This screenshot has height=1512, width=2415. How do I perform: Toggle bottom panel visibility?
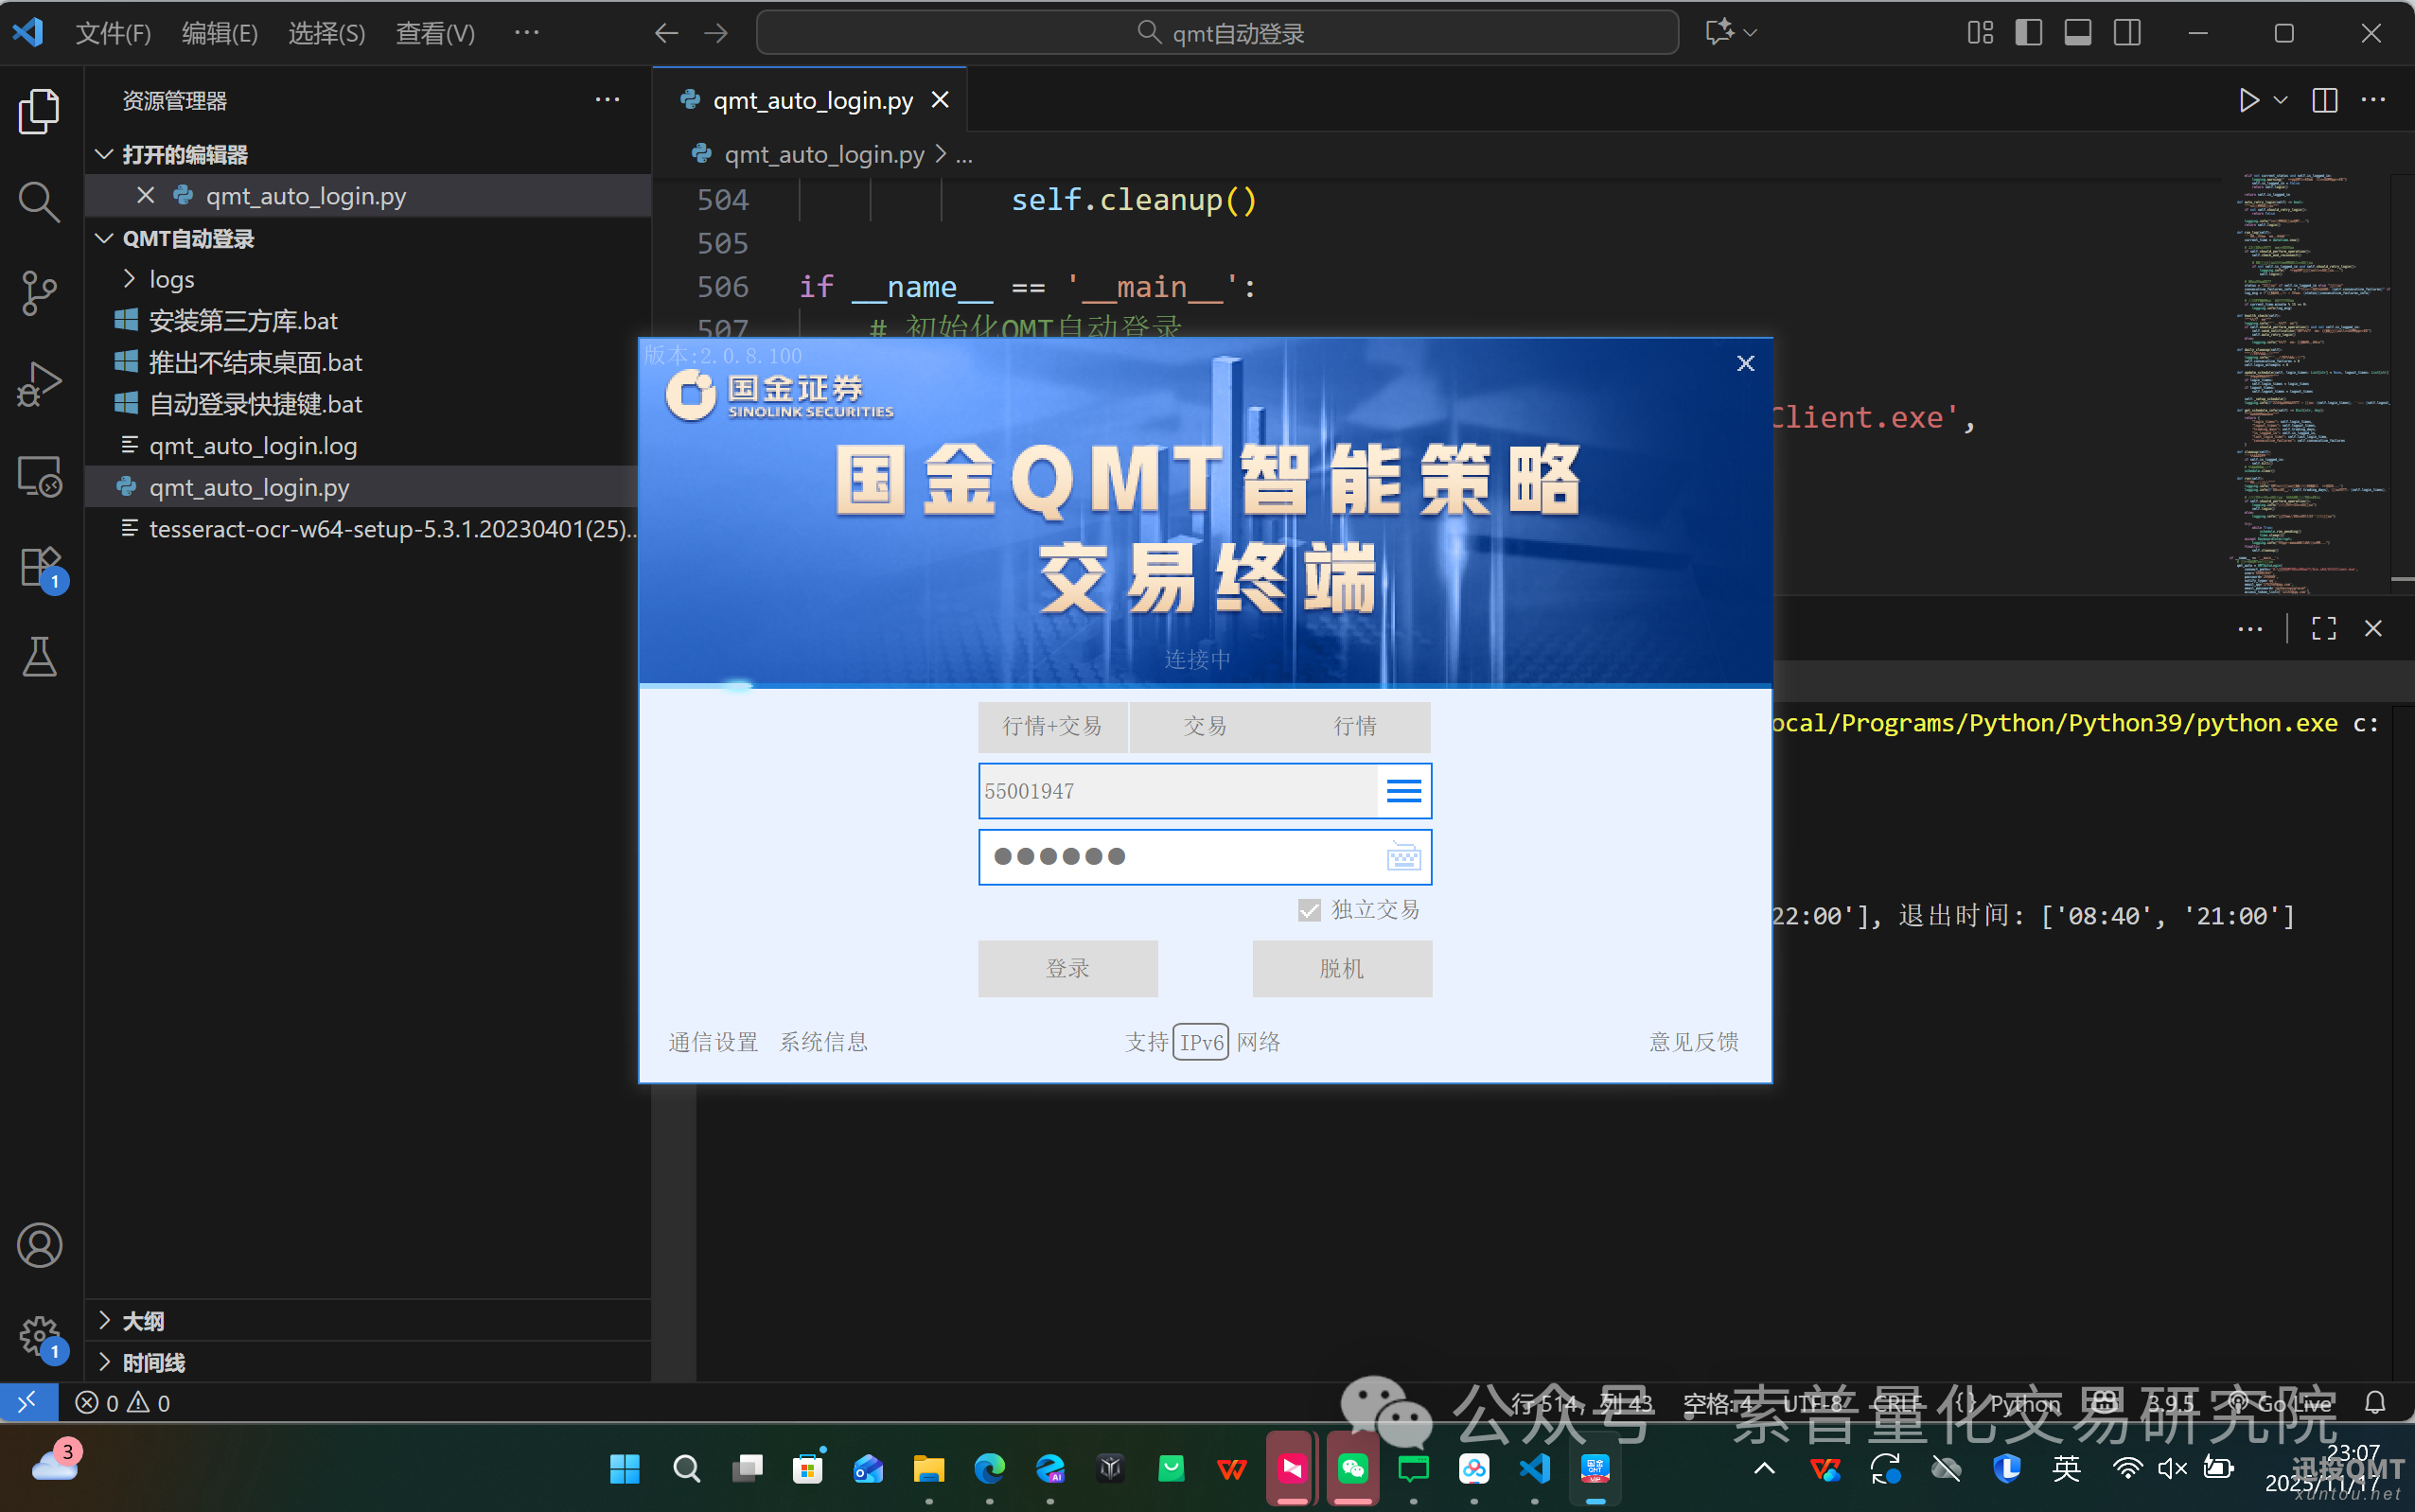coord(2078,32)
